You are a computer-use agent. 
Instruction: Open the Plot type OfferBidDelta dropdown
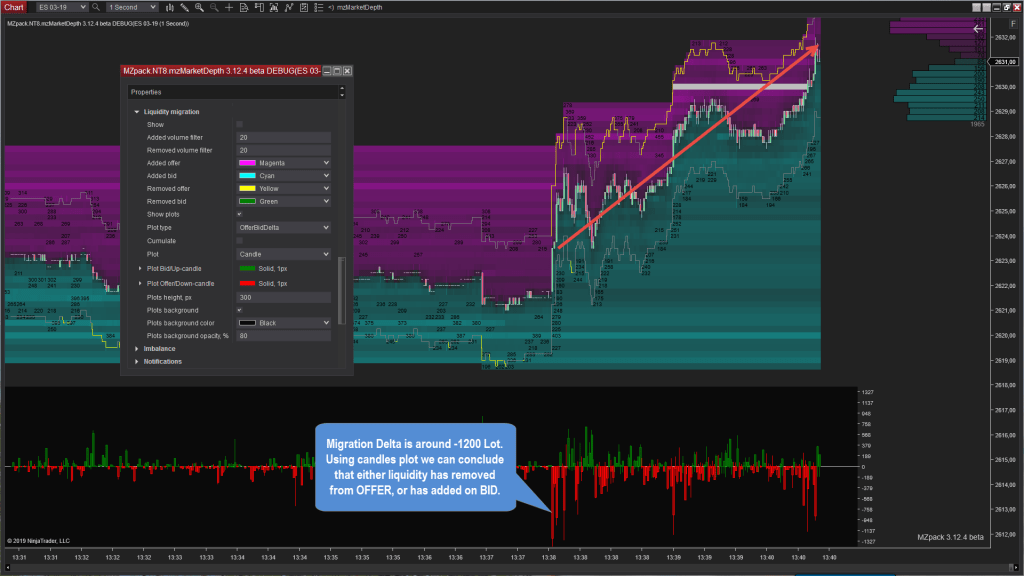[x=283, y=227]
